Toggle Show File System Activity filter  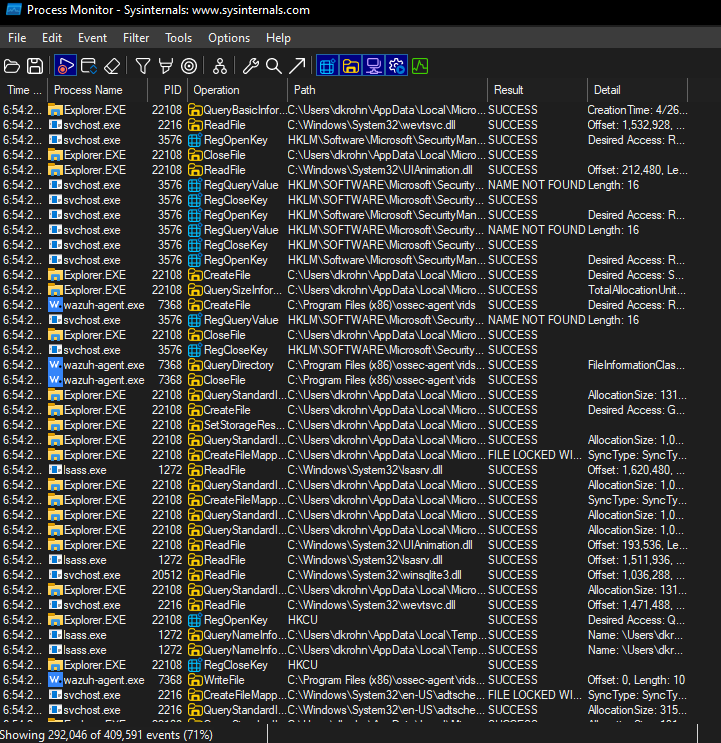[350, 66]
